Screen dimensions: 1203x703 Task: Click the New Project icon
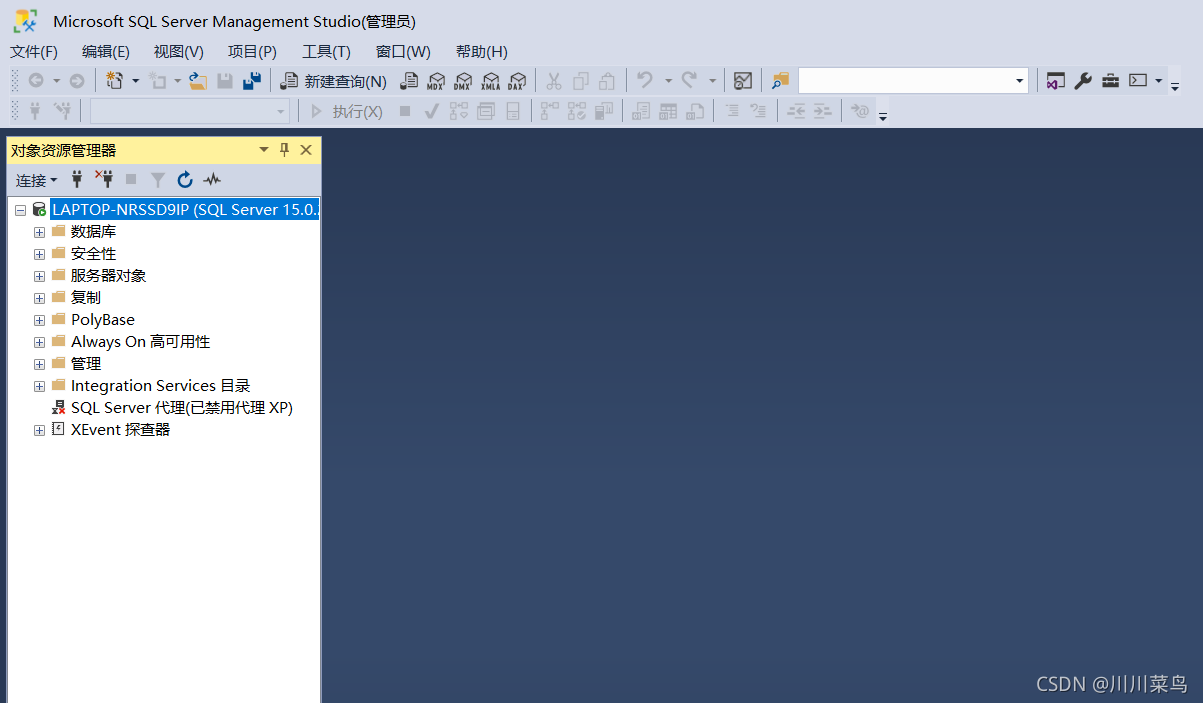[x=115, y=81]
